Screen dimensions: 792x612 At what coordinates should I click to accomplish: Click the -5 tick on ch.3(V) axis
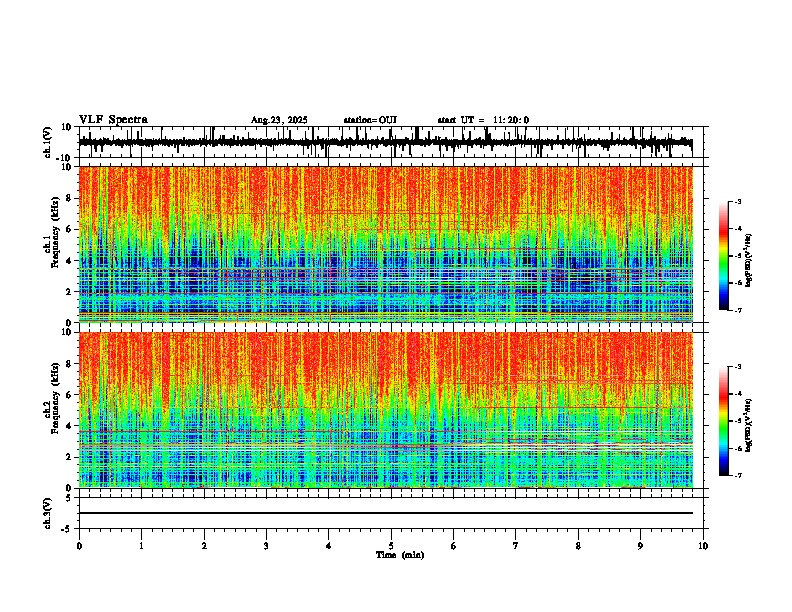pyautogui.click(x=67, y=529)
